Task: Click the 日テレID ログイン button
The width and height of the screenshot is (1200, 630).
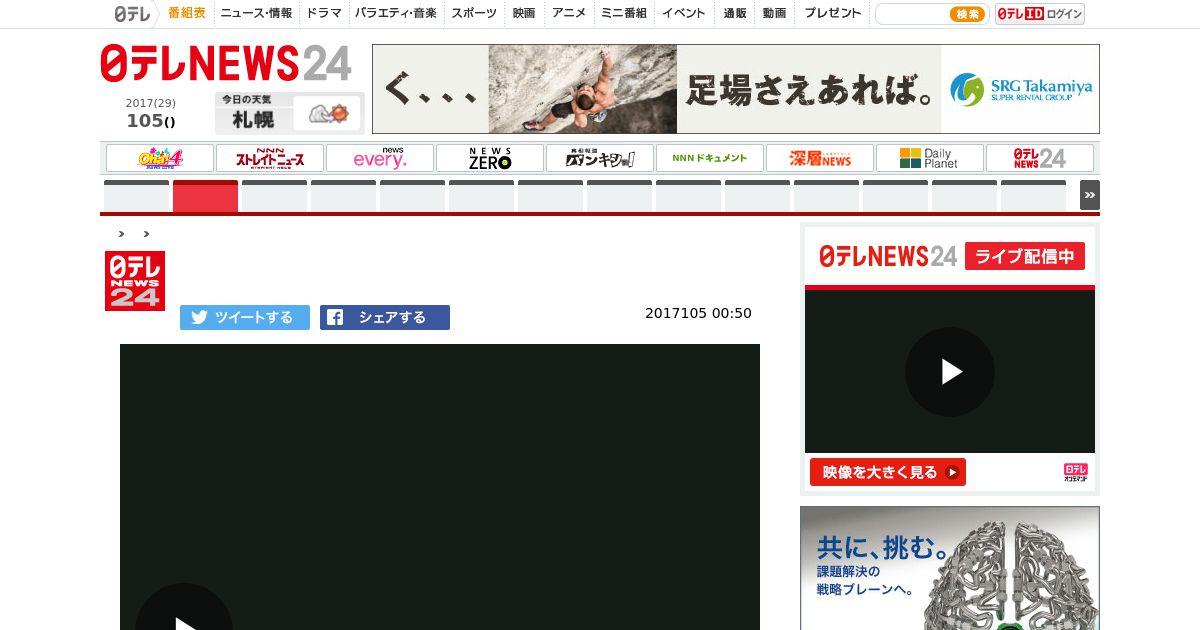Action: click(1040, 14)
